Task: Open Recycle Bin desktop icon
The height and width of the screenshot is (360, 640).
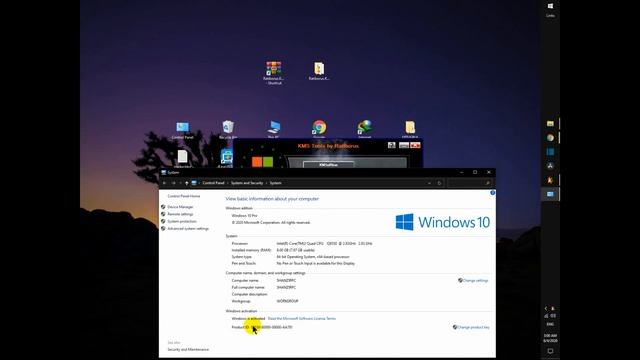Action: click(x=228, y=130)
